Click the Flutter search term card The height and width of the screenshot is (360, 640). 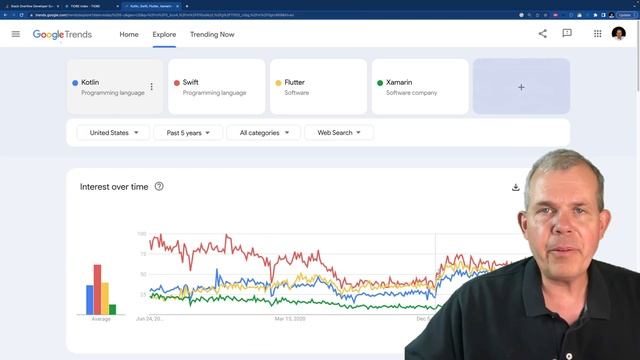tap(318, 87)
